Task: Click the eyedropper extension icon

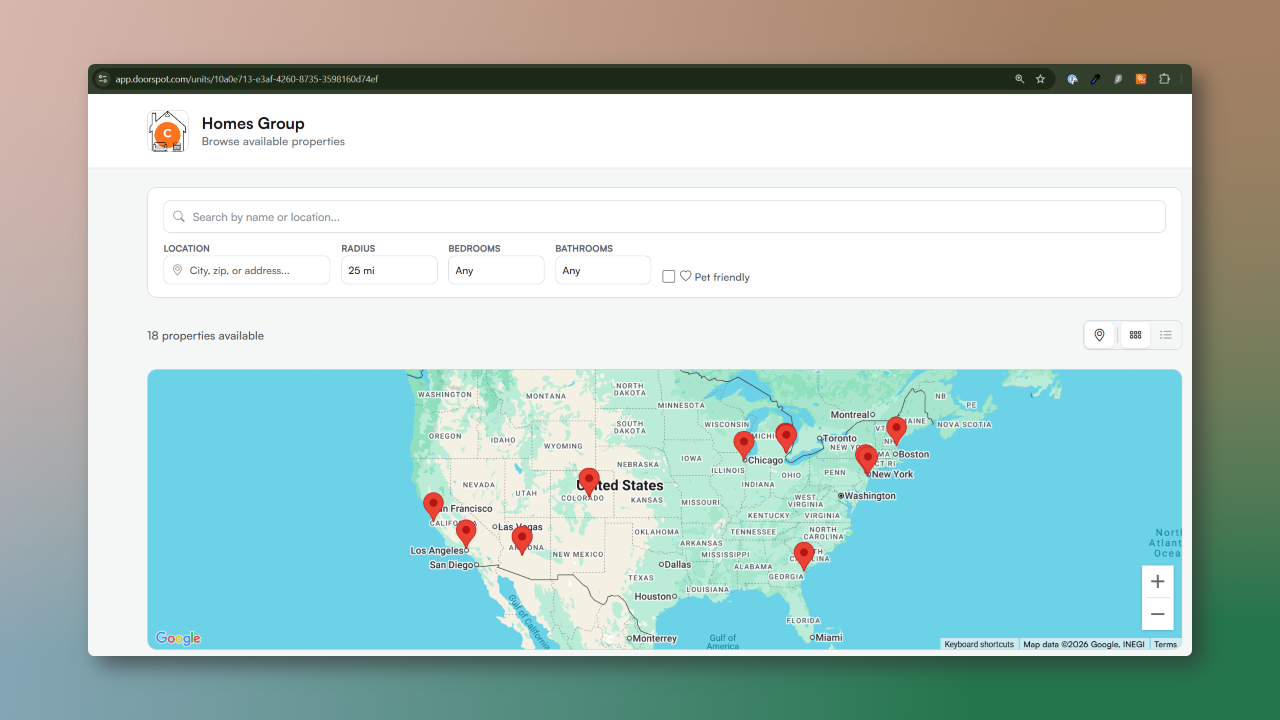Action: [1095, 79]
